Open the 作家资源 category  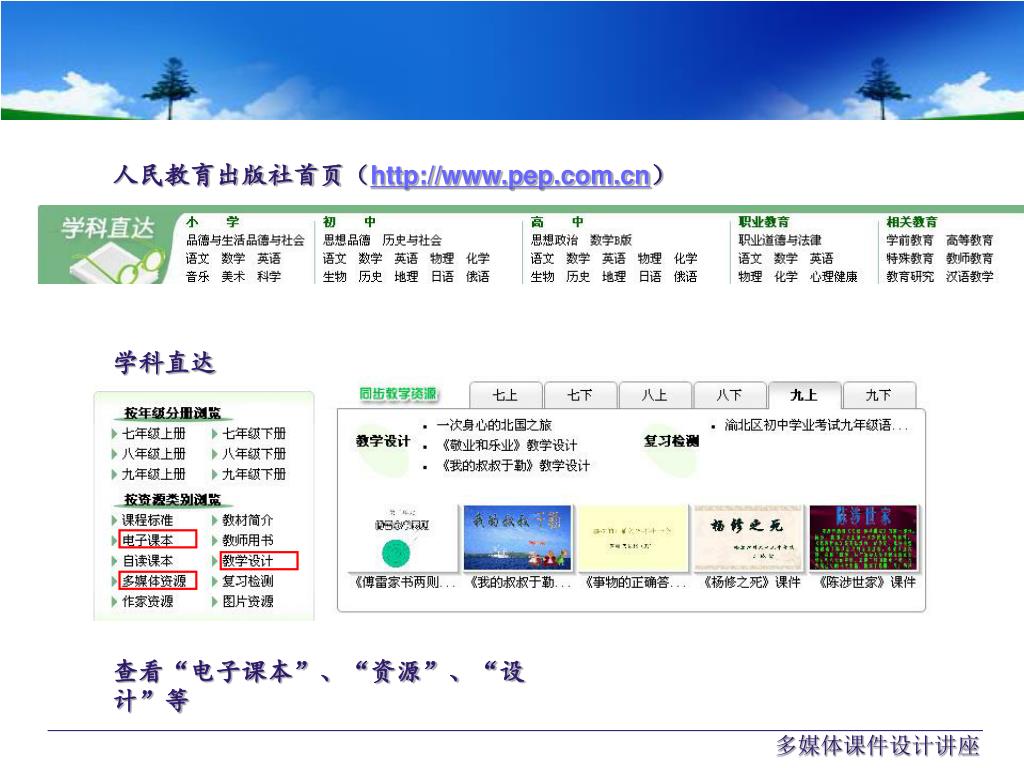[x=148, y=601]
